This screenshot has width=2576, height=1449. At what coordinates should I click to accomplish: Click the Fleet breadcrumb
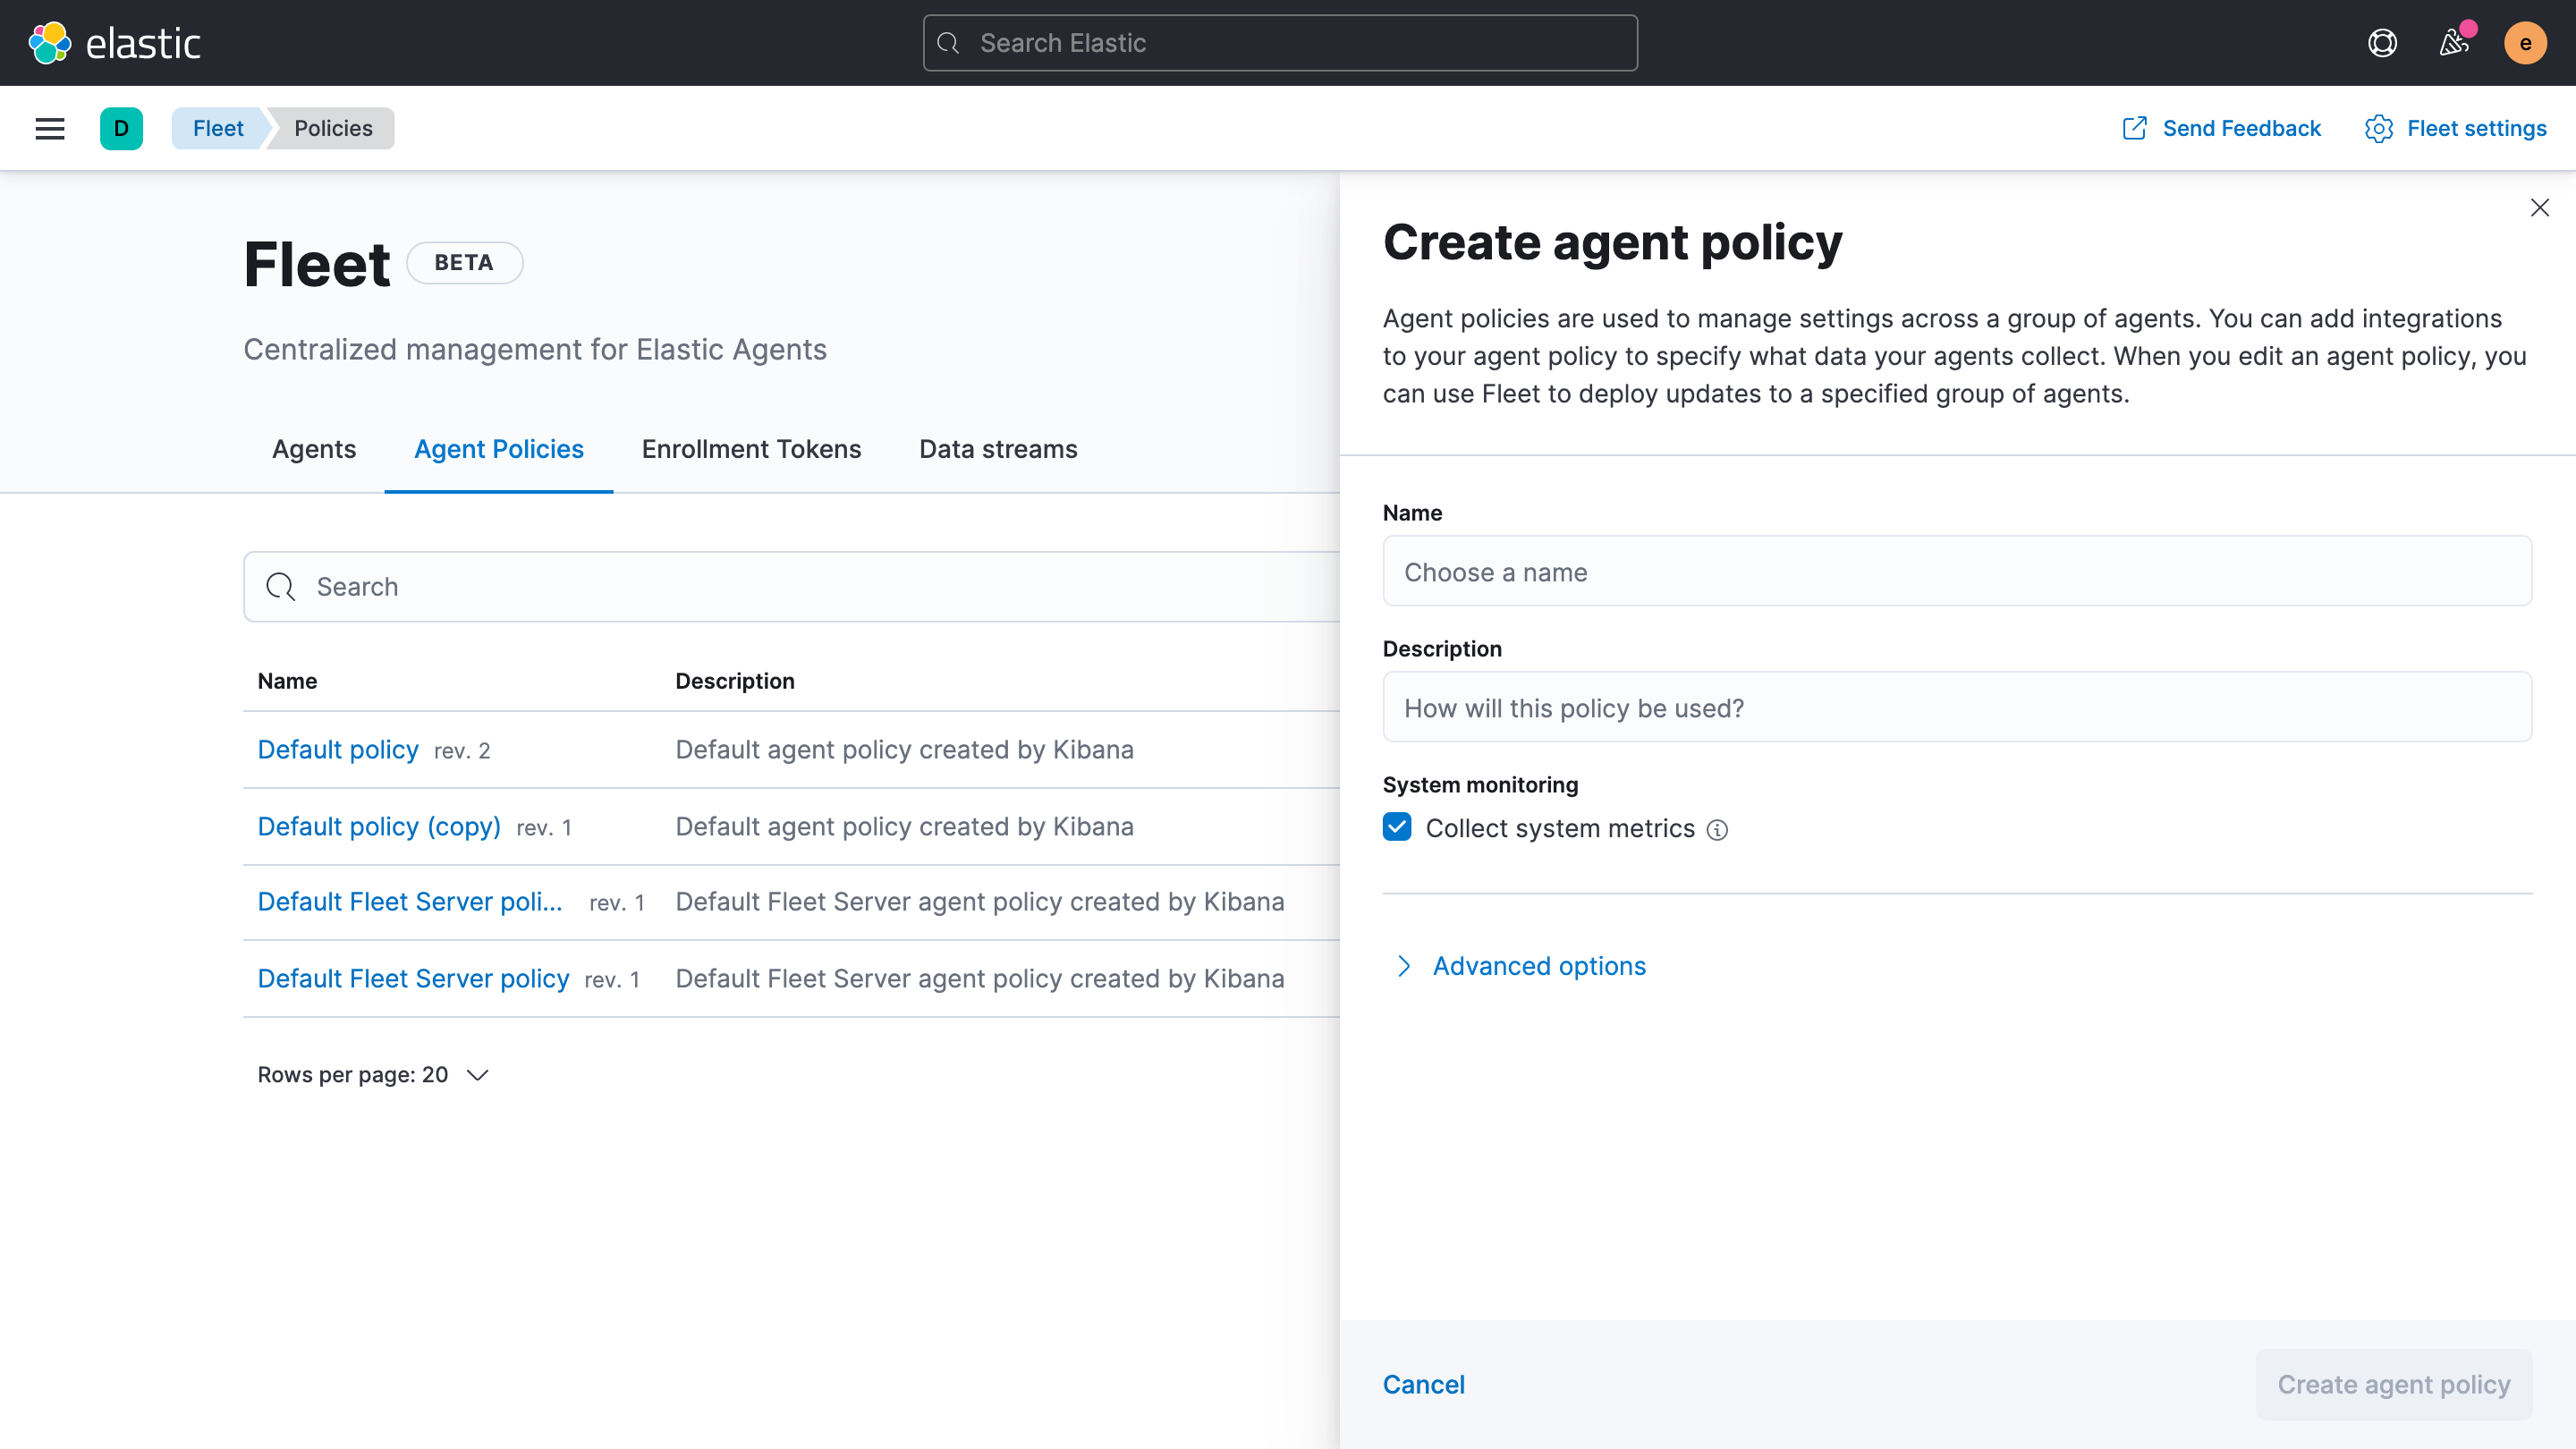[x=218, y=128]
